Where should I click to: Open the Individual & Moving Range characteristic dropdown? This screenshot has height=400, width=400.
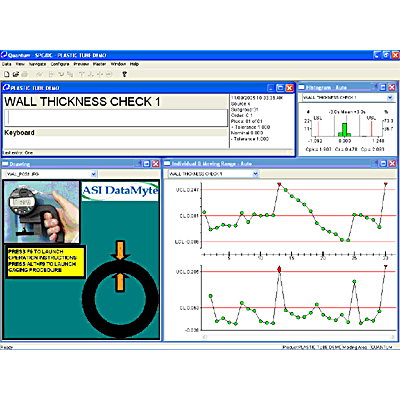click(255, 174)
